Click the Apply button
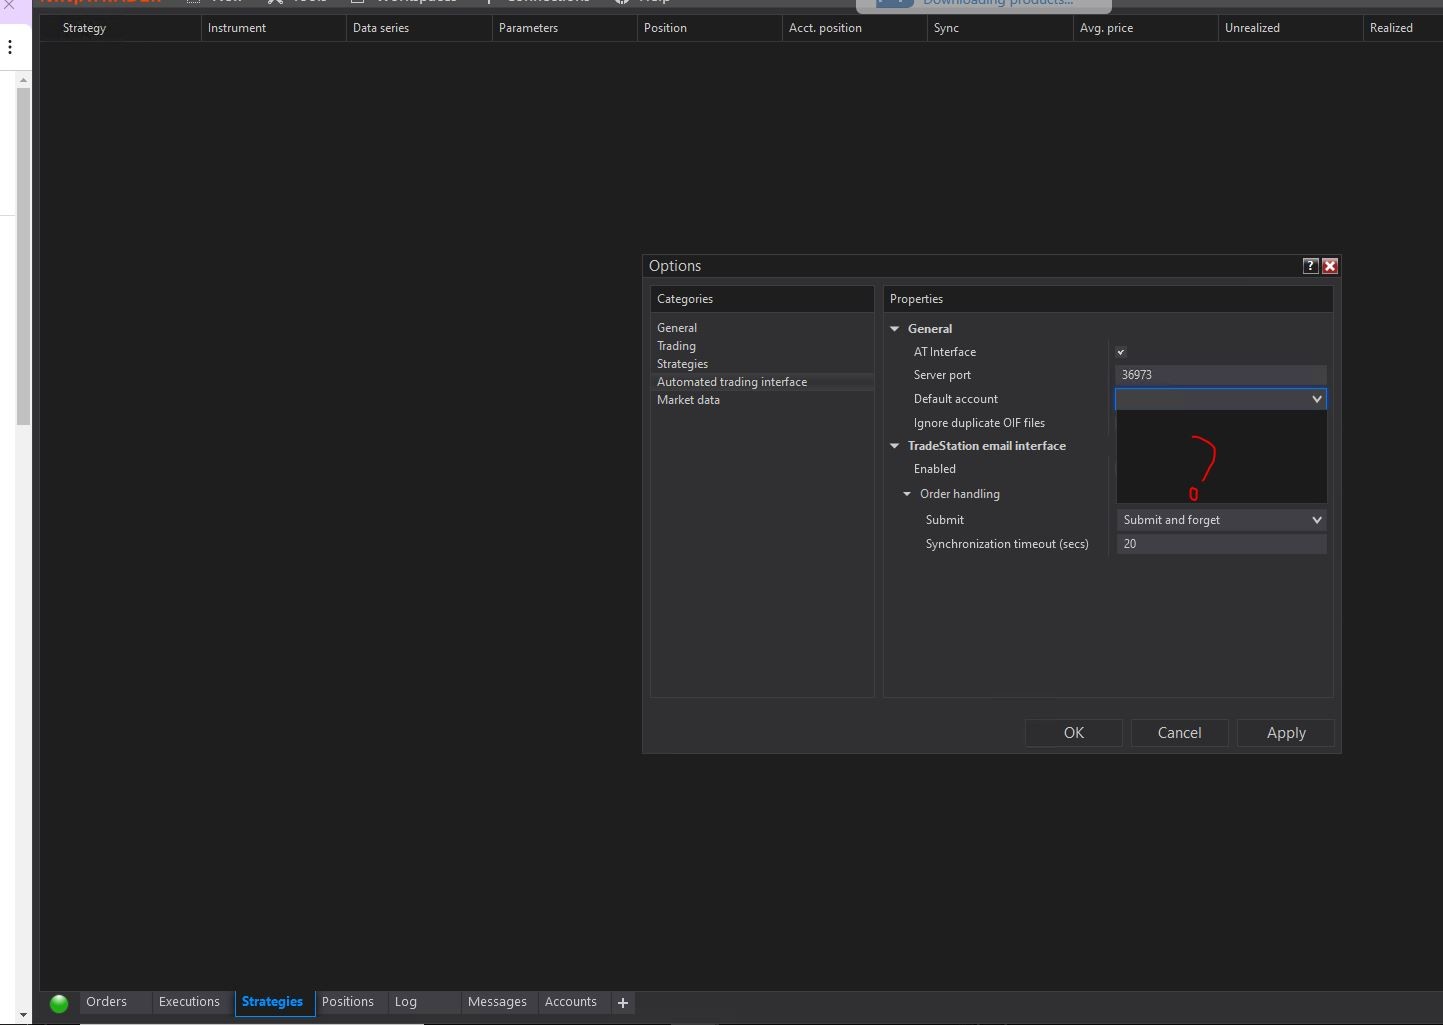Image resolution: width=1443 pixels, height=1025 pixels. [1286, 733]
